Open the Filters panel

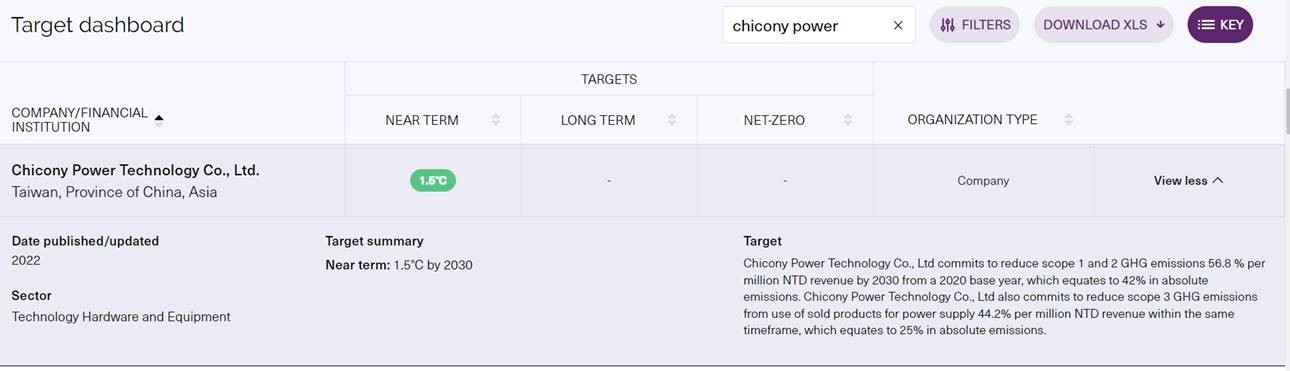coord(974,25)
